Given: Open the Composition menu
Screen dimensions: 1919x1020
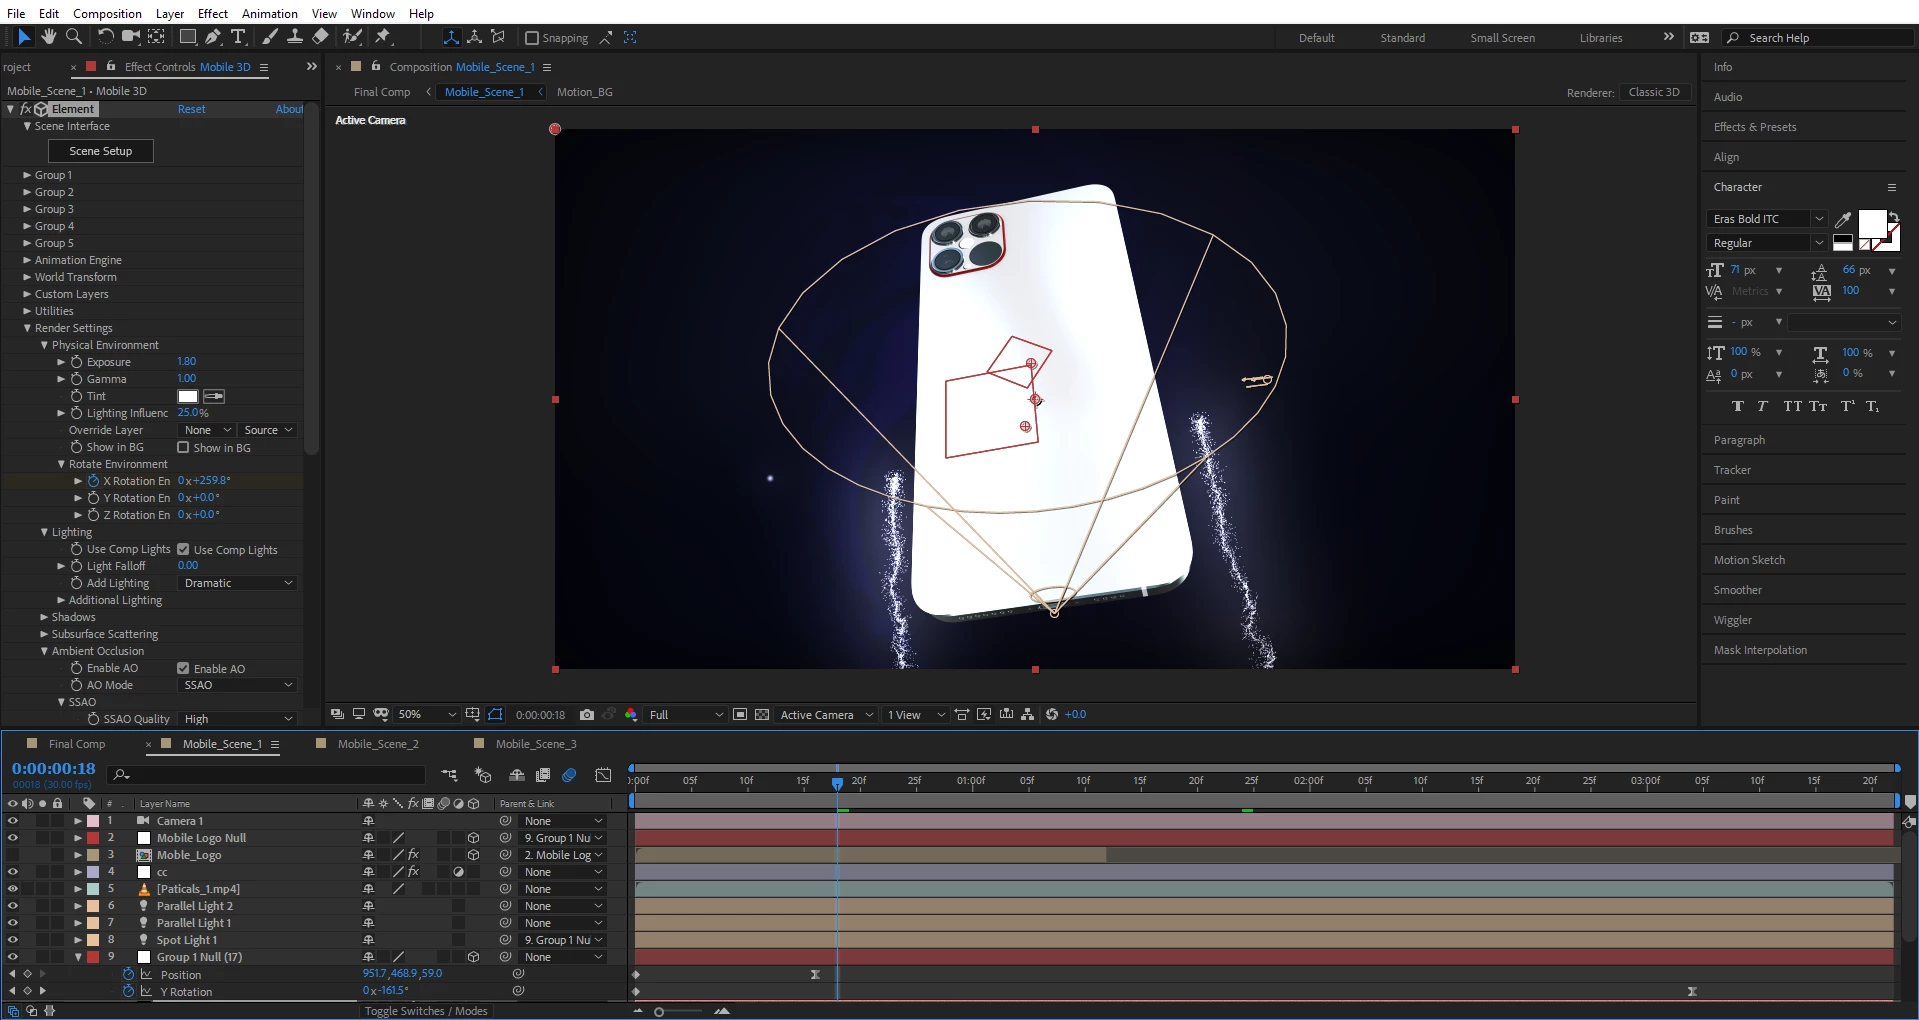Looking at the screenshot, I should click(x=107, y=13).
